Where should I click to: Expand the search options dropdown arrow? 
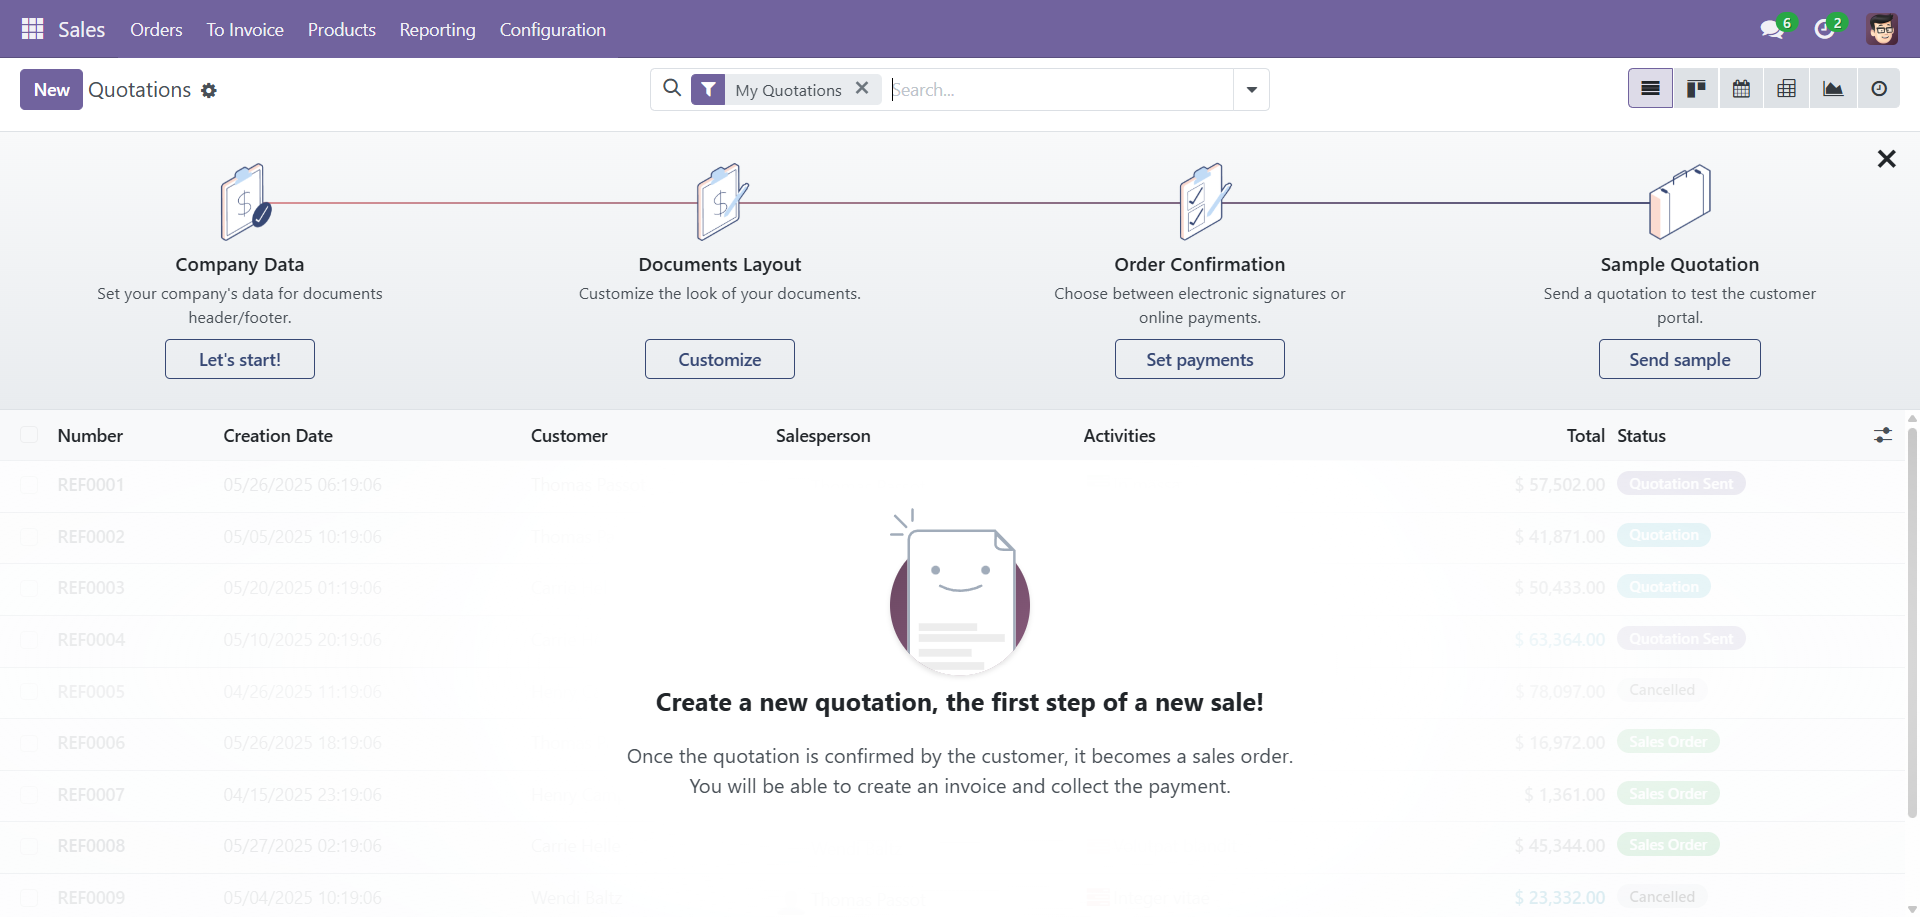coord(1251,90)
